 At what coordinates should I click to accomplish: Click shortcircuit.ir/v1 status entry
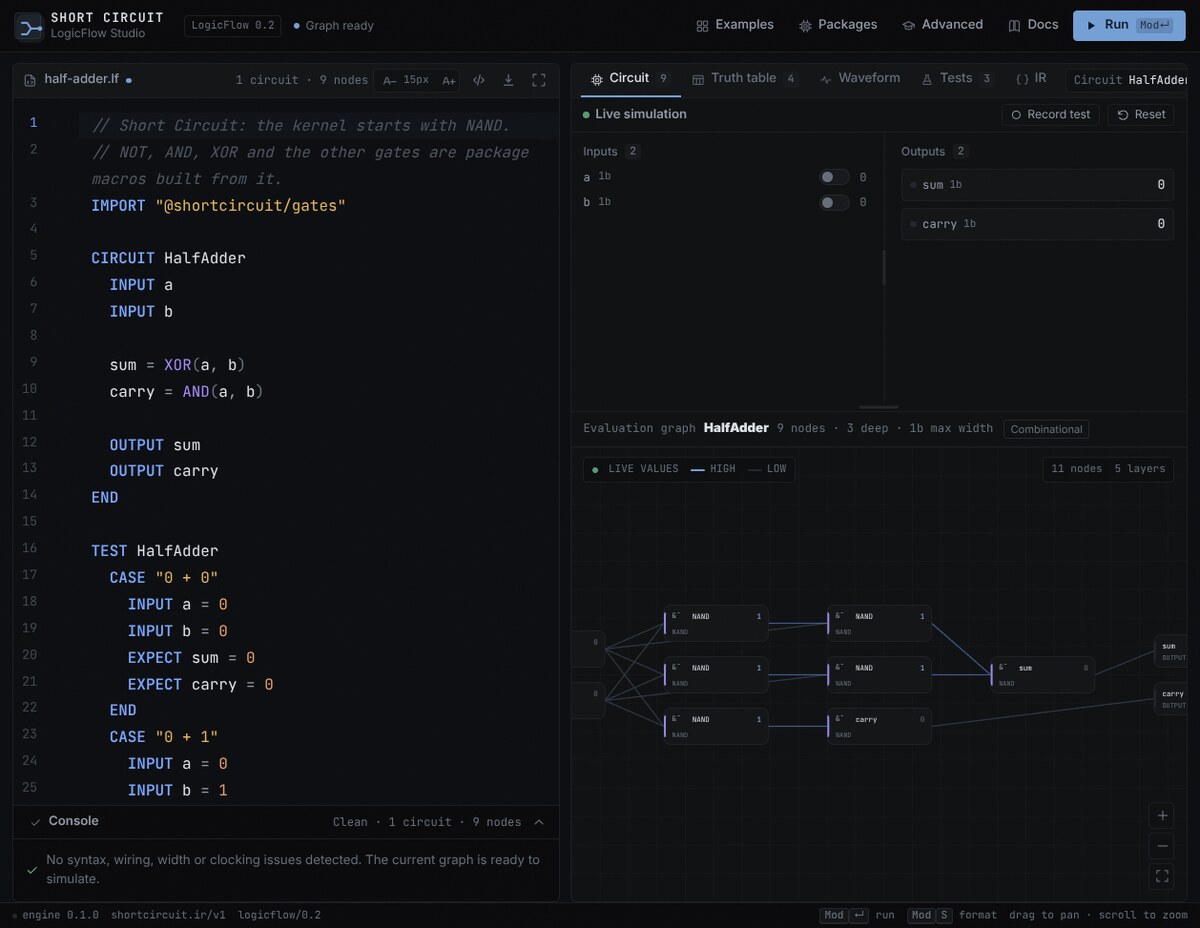(168, 915)
